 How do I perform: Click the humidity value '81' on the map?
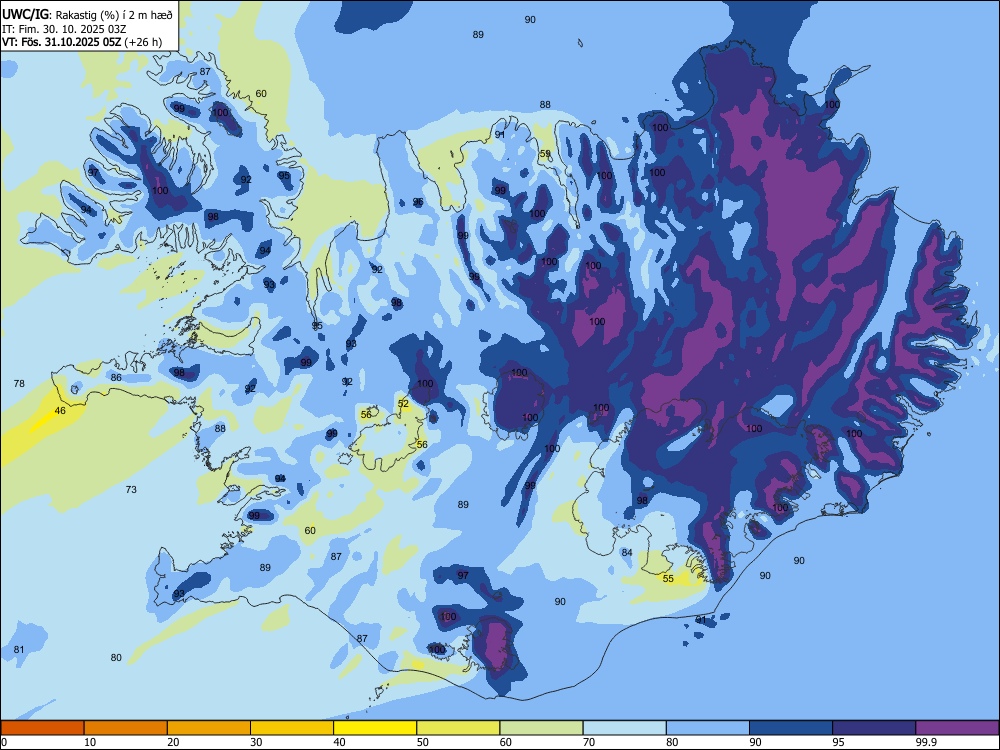point(19,650)
